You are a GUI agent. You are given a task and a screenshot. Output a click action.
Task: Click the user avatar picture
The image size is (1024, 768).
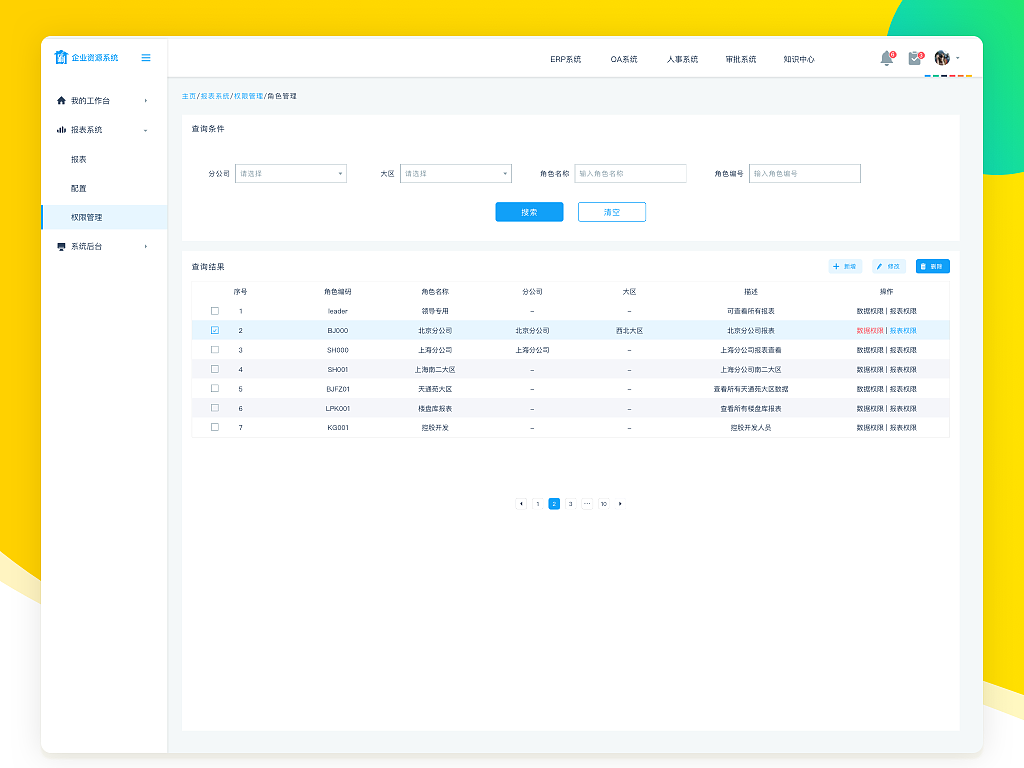tap(942, 58)
